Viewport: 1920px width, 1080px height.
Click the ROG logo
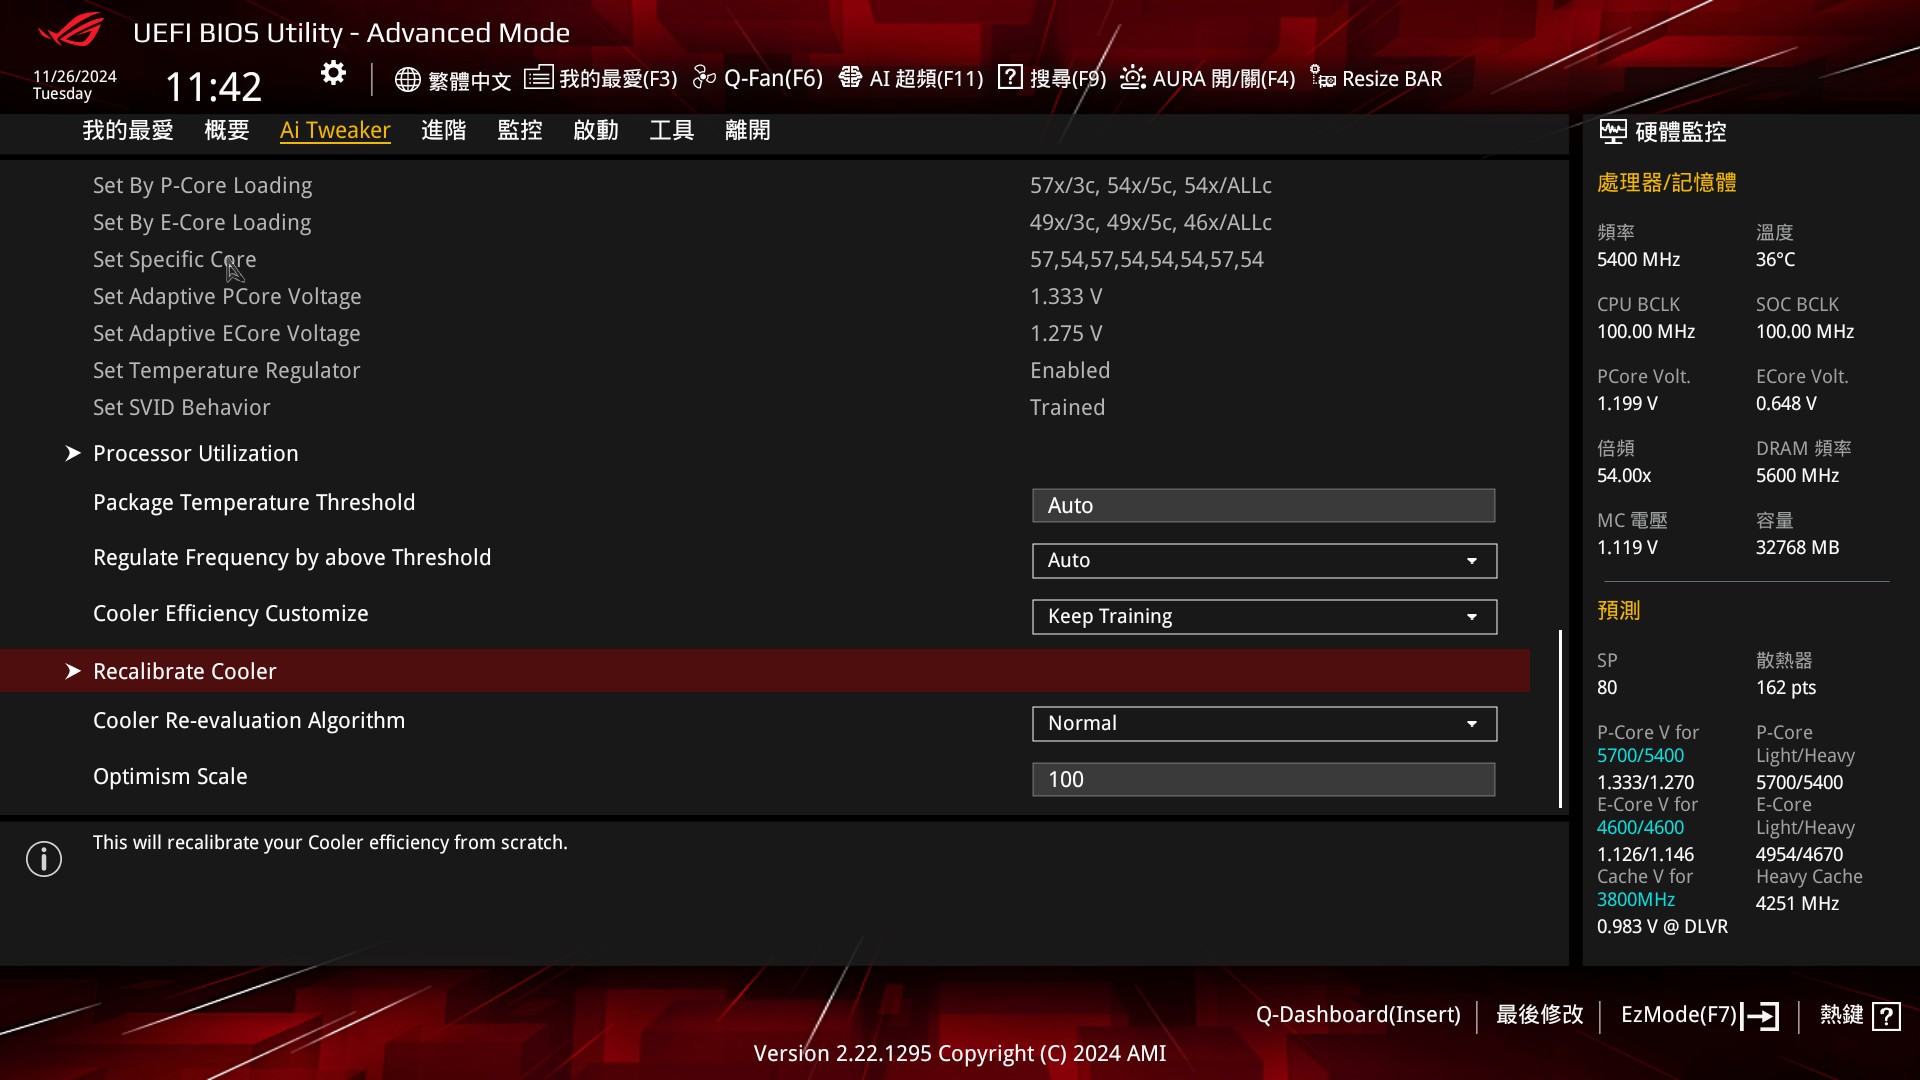pos(70,30)
